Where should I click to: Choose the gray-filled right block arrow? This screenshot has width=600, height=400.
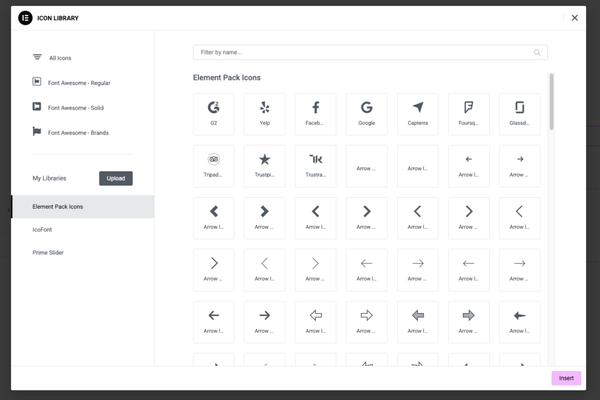(469, 322)
